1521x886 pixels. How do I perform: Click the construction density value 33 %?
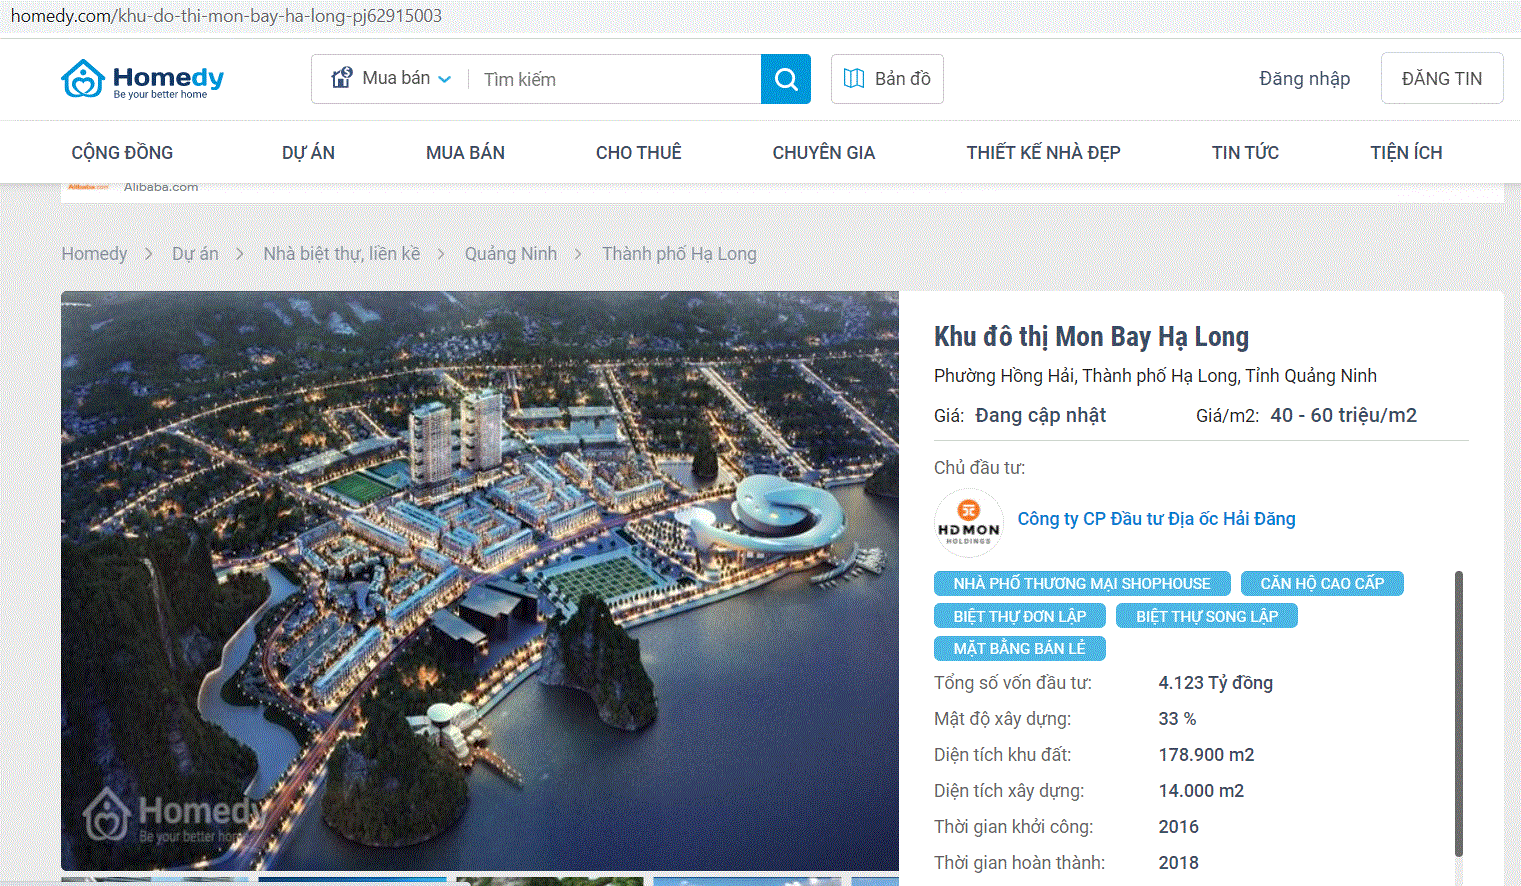(x=1177, y=719)
